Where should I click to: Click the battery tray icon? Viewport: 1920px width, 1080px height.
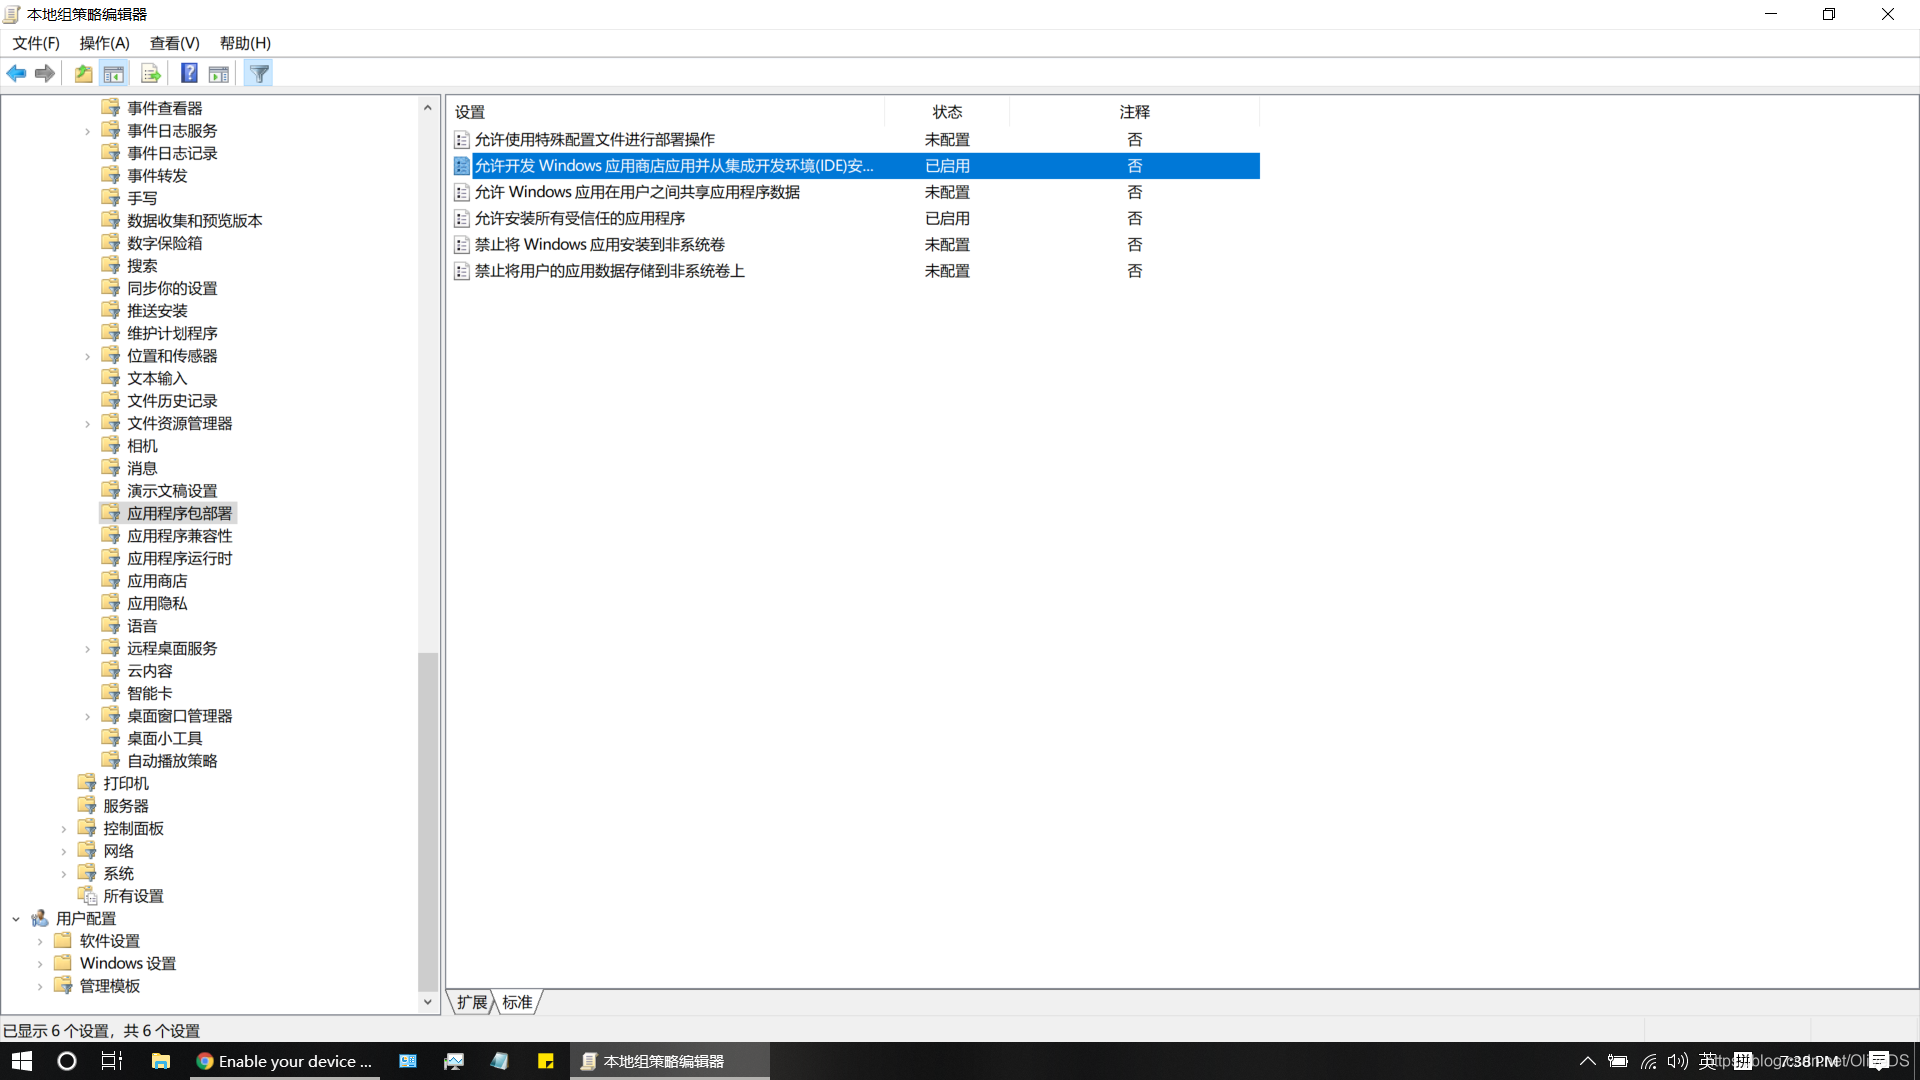[1618, 1061]
